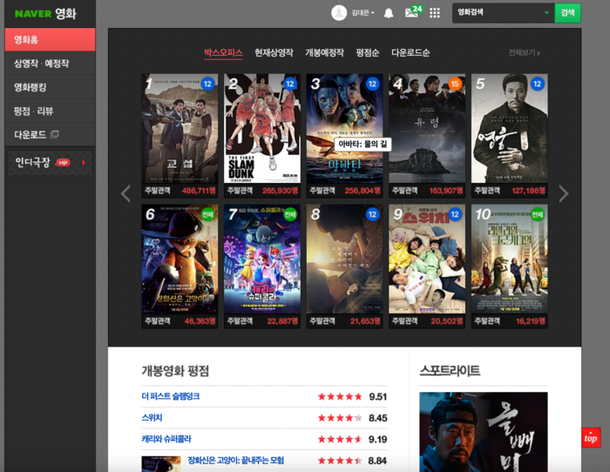Open 다운로드 in the sidebar menu

coord(36,133)
